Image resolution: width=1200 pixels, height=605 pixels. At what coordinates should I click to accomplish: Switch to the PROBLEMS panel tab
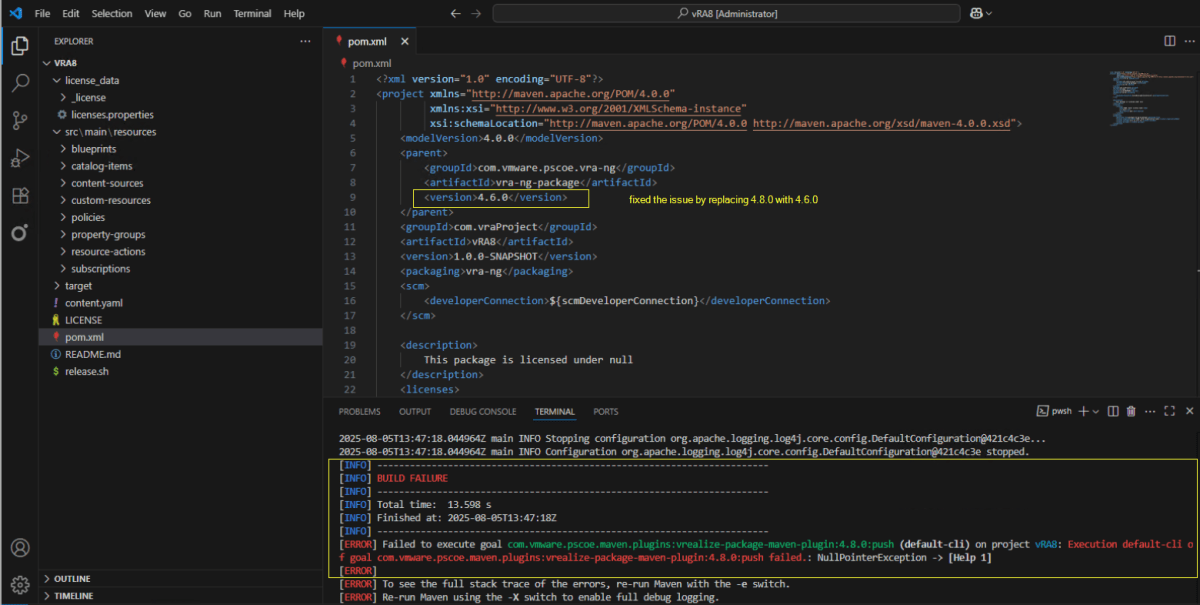[359, 411]
